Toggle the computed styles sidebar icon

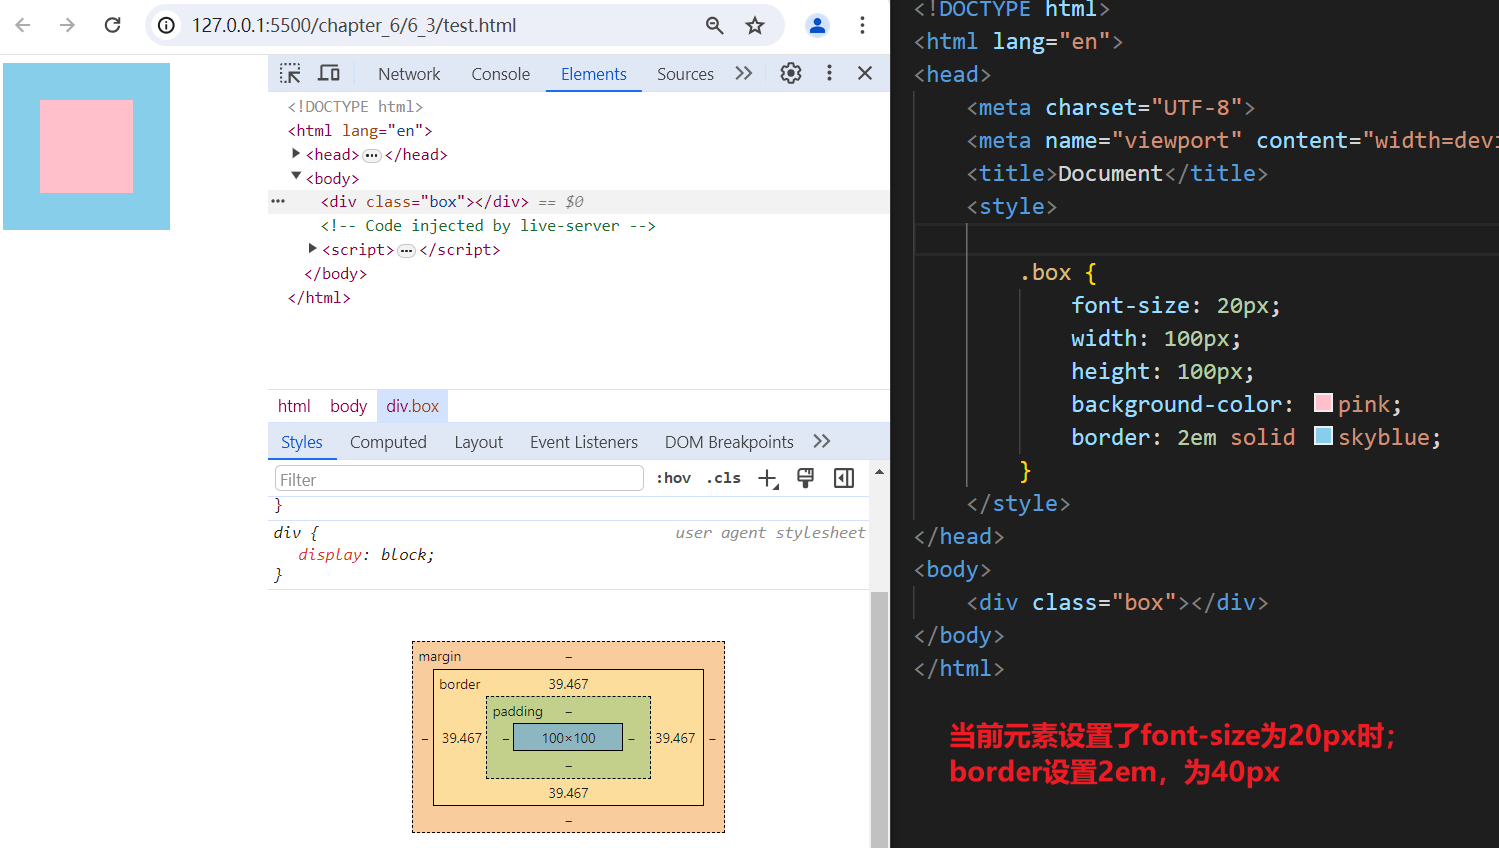pyautogui.click(x=844, y=478)
